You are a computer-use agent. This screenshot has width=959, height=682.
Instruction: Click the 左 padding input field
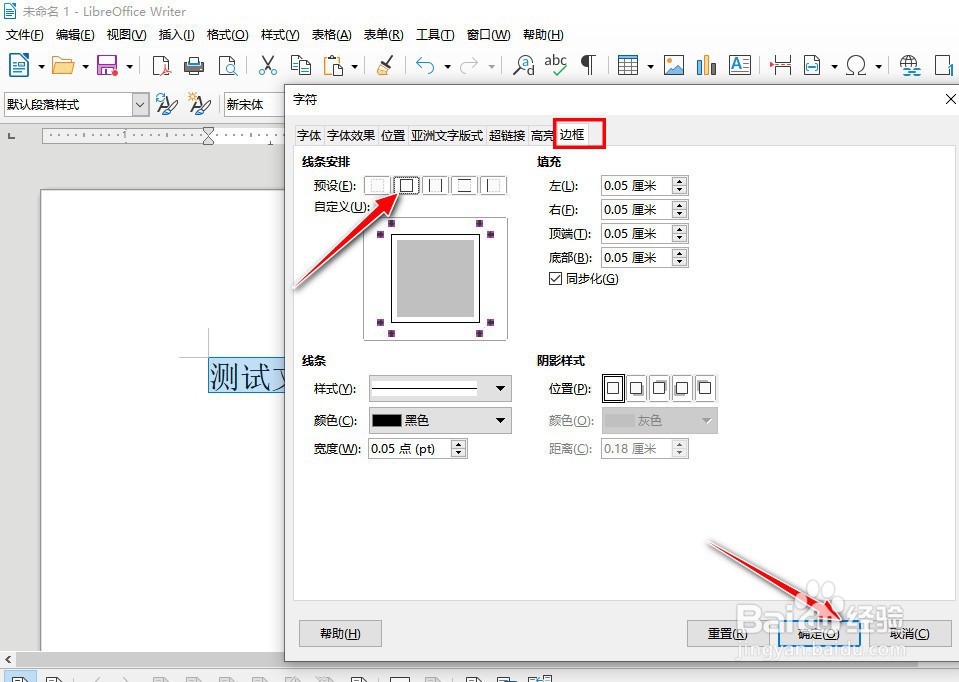click(644, 185)
